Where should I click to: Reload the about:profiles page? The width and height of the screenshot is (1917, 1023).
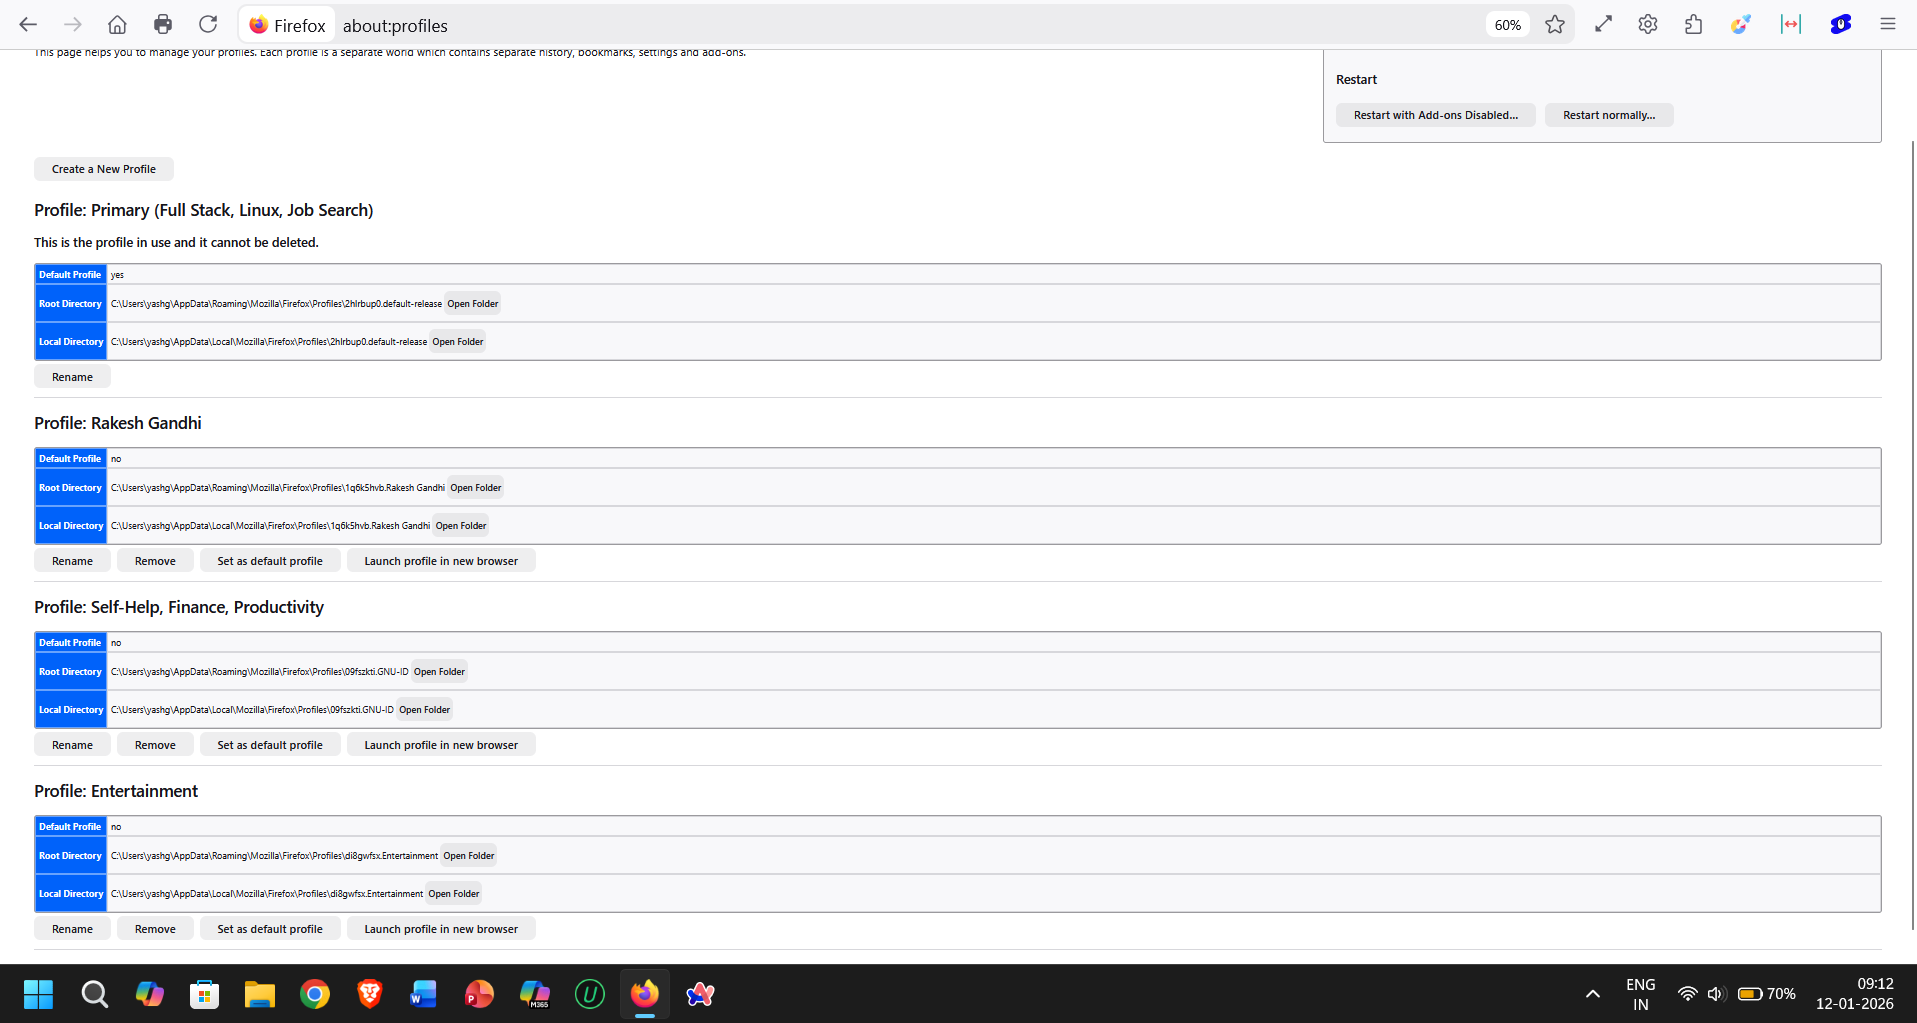[x=208, y=25]
